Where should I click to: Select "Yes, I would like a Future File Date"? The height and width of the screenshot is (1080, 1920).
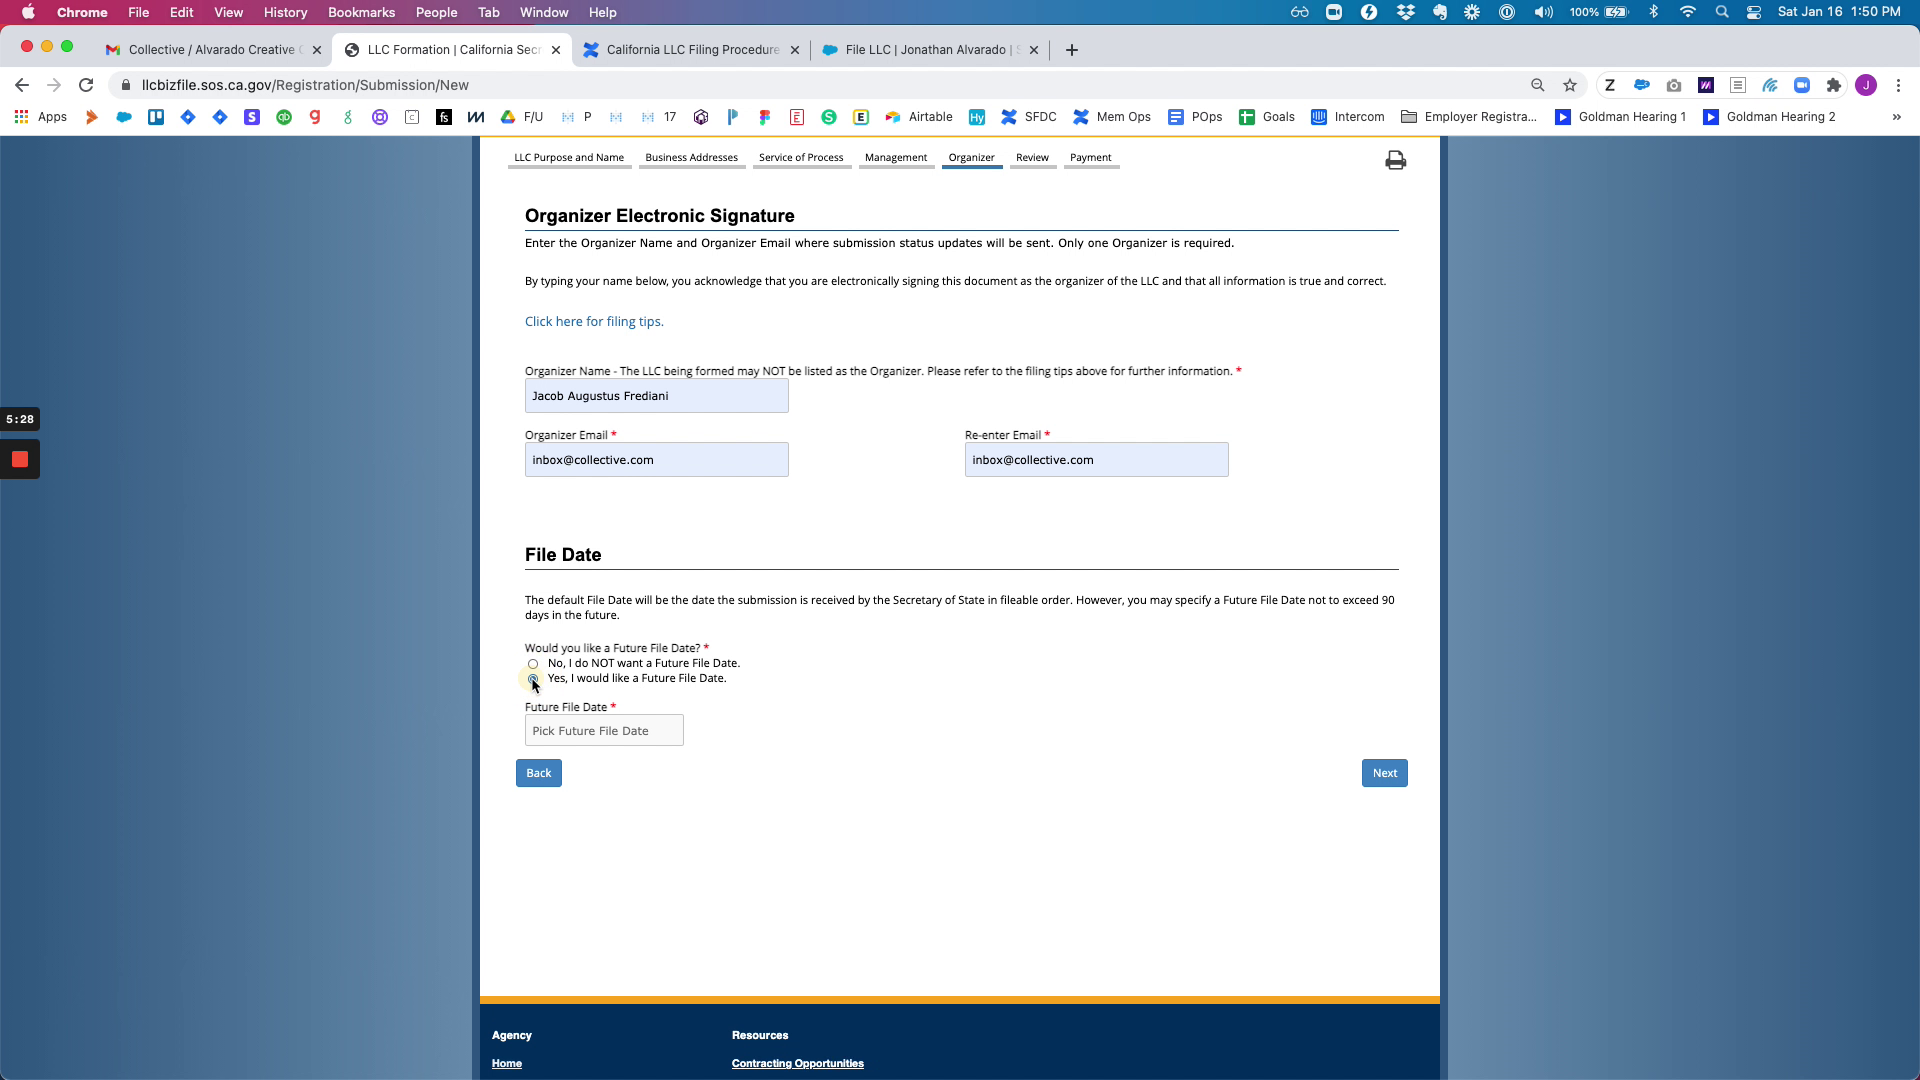click(533, 679)
